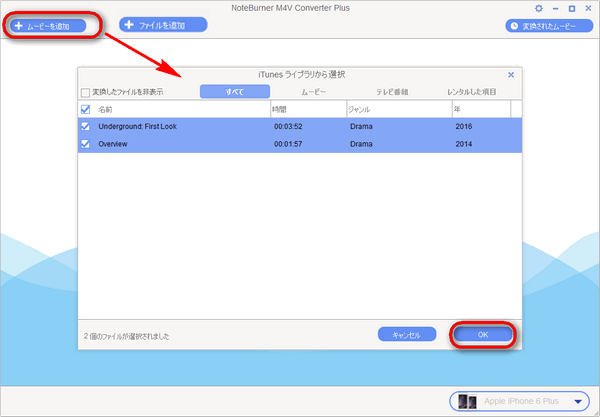This screenshot has height=417, width=600.
Task: Click the iPhone device icon in profile selector
Action: tap(467, 402)
